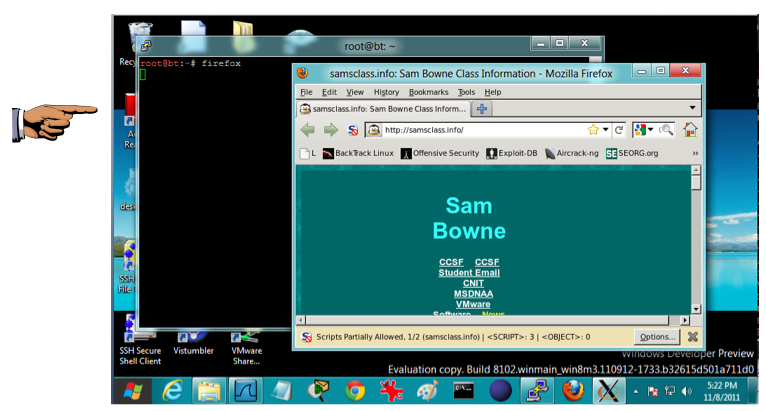Open the list all tabs dropdown
This screenshot has height=411, width=766.
692,108
